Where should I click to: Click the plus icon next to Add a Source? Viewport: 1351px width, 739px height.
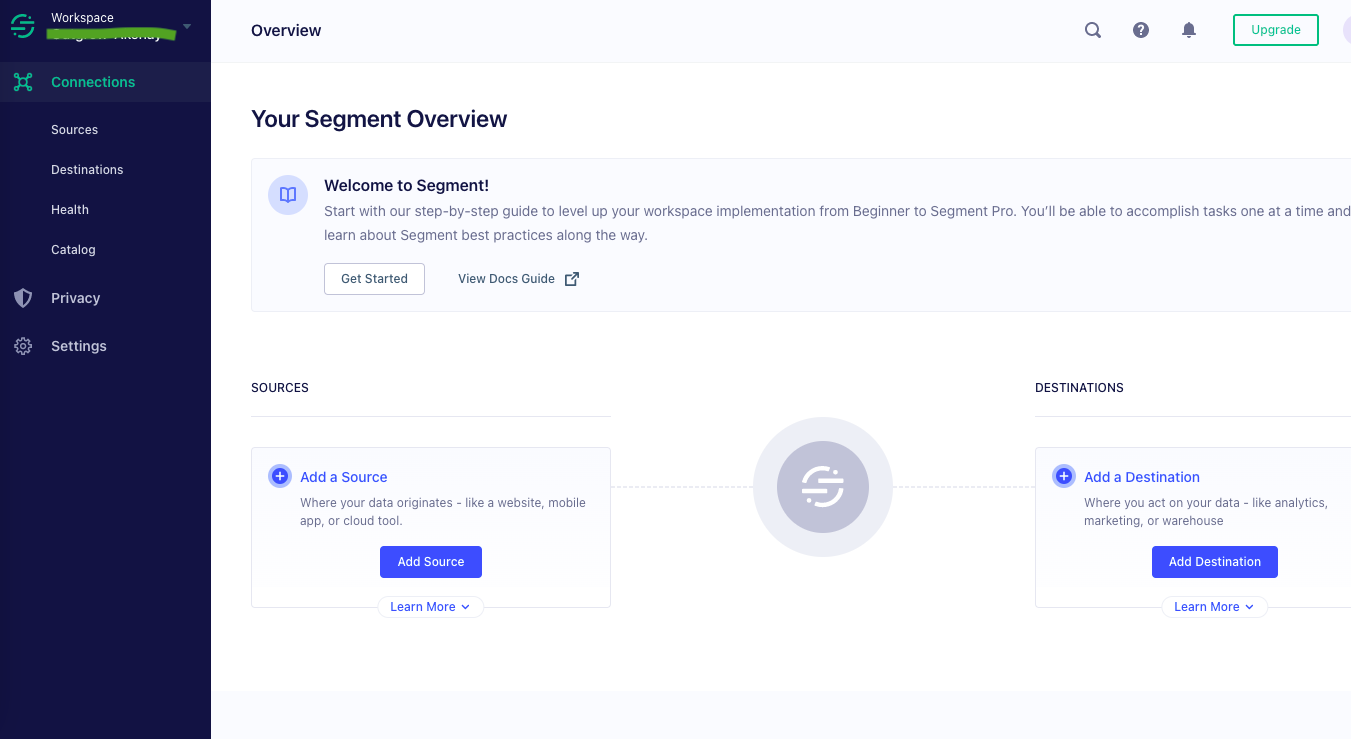pyautogui.click(x=280, y=477)
